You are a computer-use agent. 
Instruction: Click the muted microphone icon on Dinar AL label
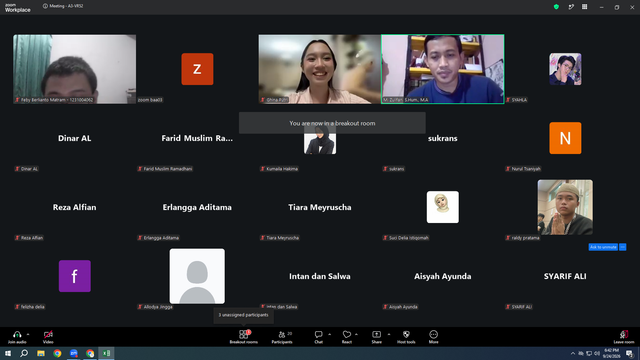tap(17, 169)
